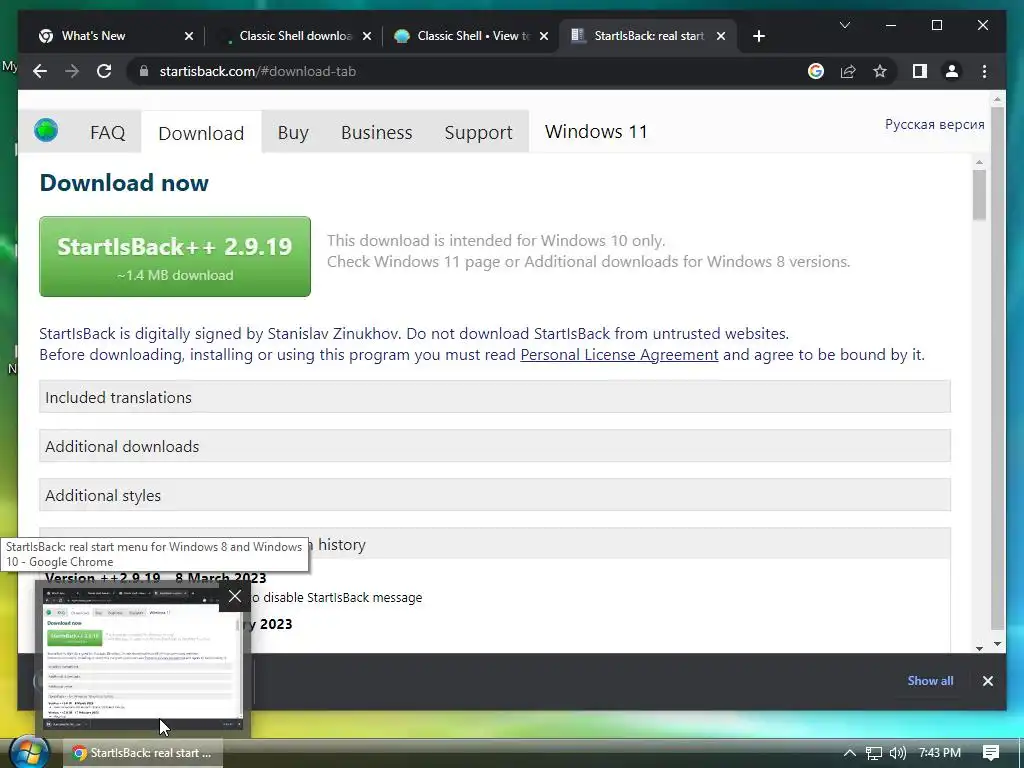Open the volume tray icon
Image resolution: width=1024 pixels, height=768 pixels.
[x=898, y=753]
